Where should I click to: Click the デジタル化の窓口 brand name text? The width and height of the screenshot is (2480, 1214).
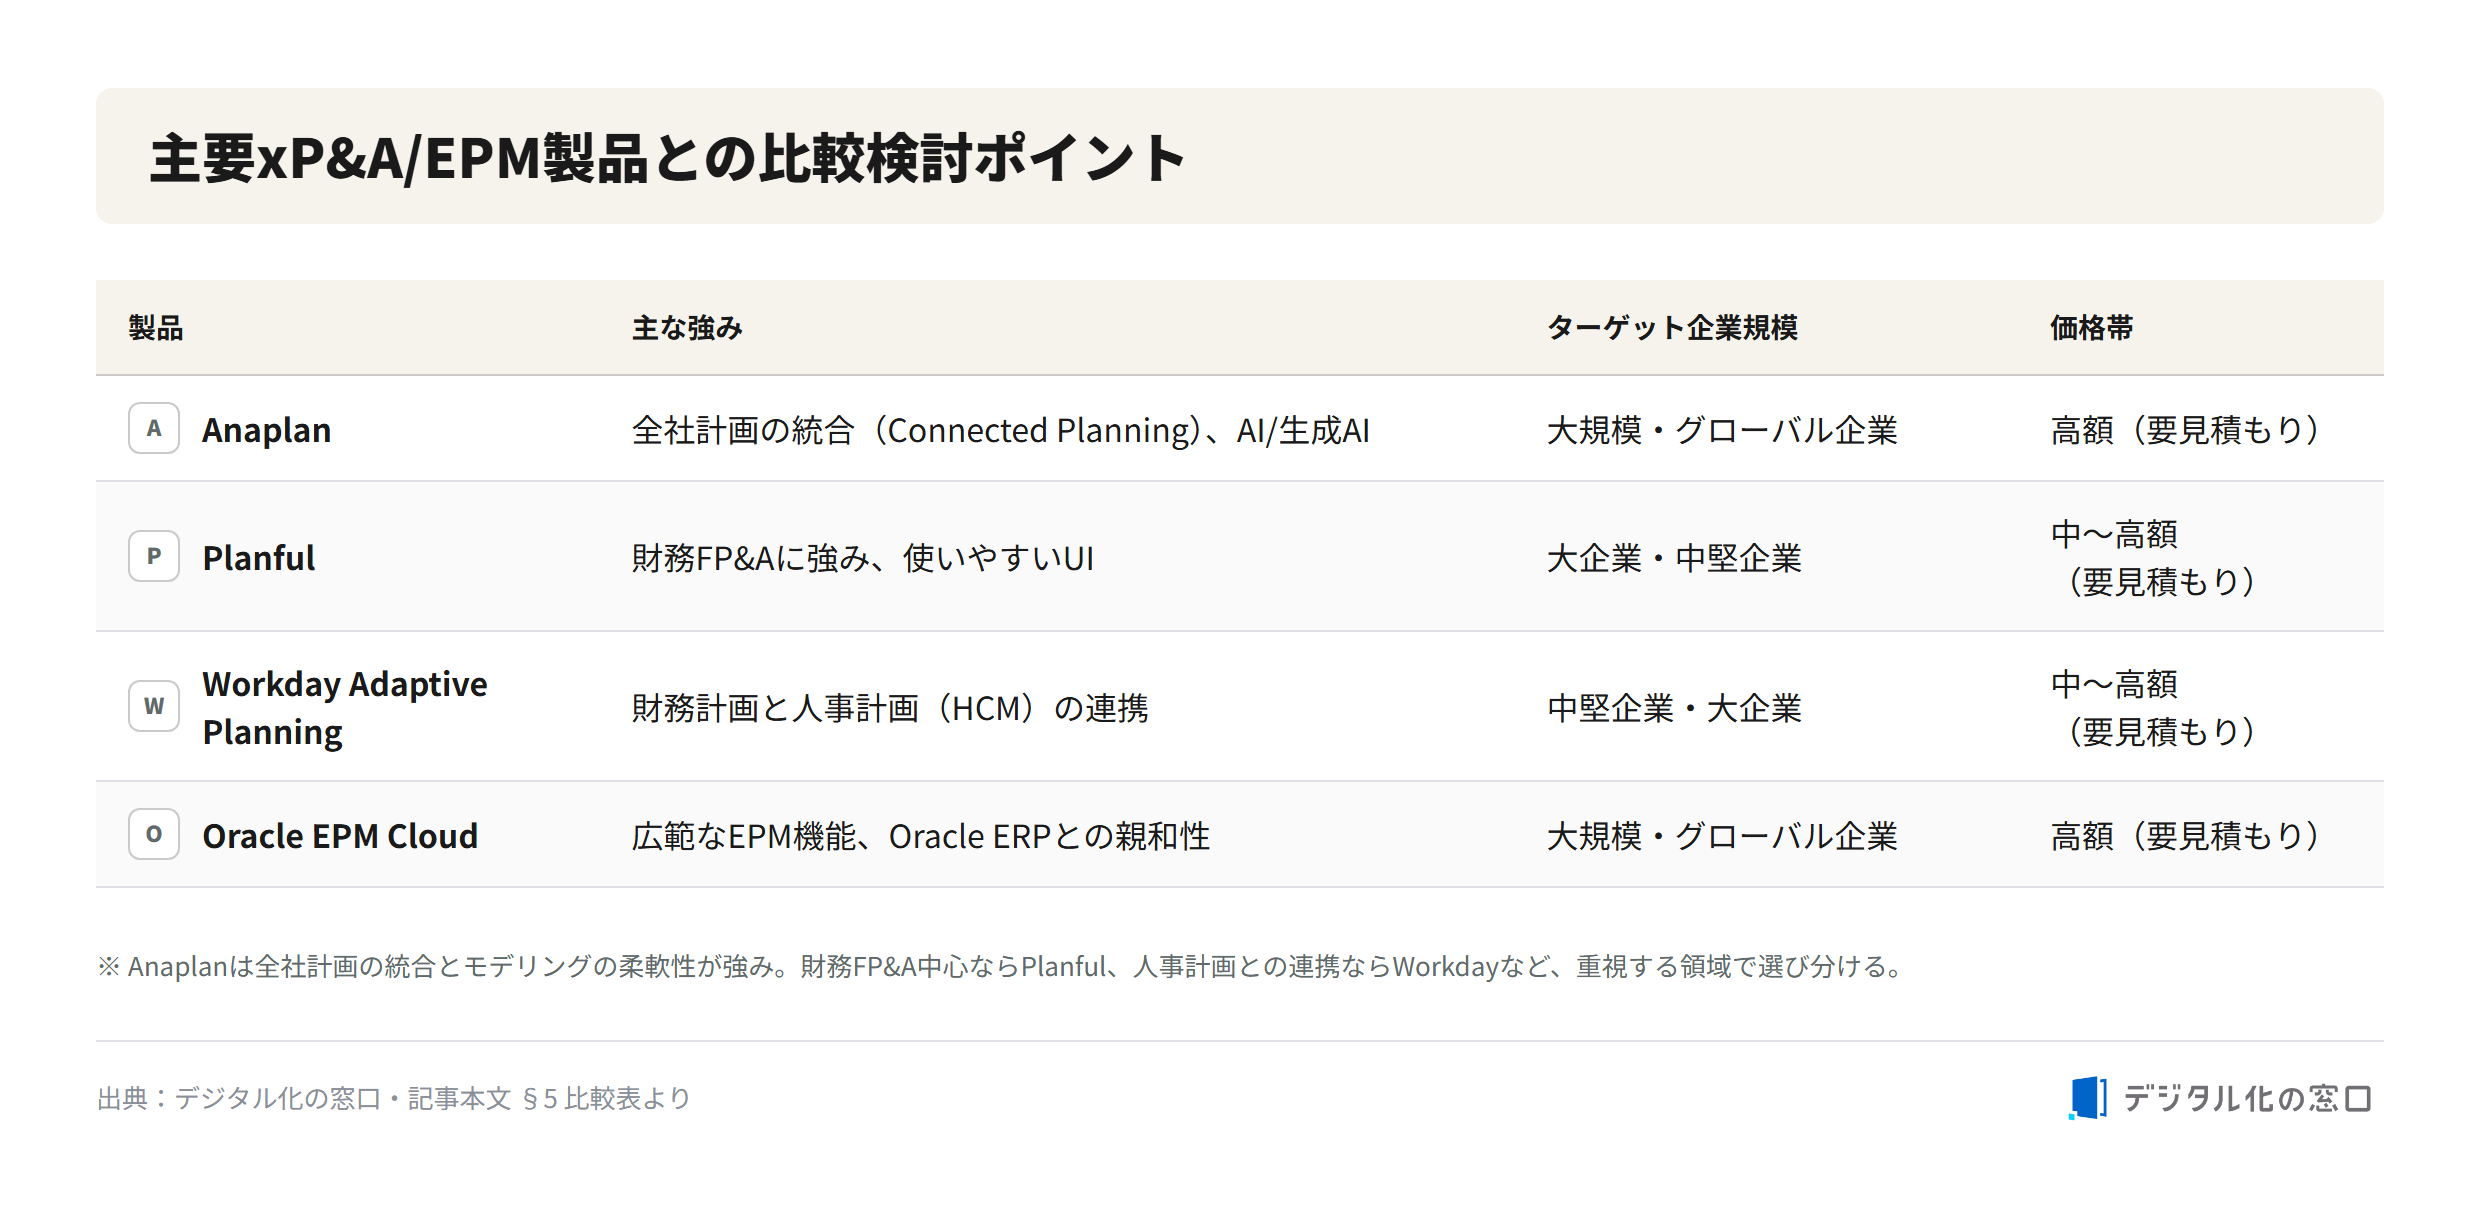click(2247, 1098)
